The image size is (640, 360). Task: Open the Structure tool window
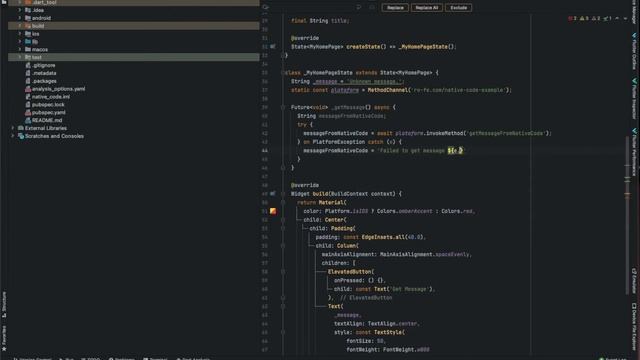click(4, 304)
